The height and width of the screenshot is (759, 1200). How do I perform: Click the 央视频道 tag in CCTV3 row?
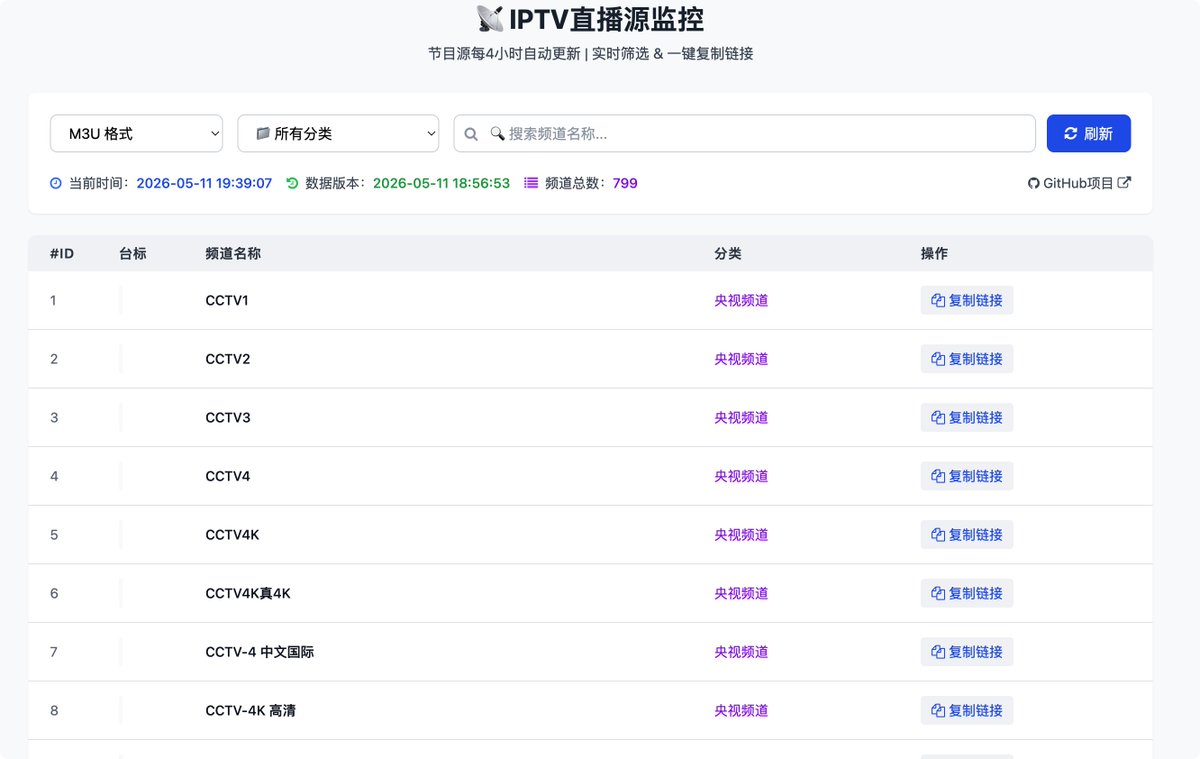[x=741, y=418]
